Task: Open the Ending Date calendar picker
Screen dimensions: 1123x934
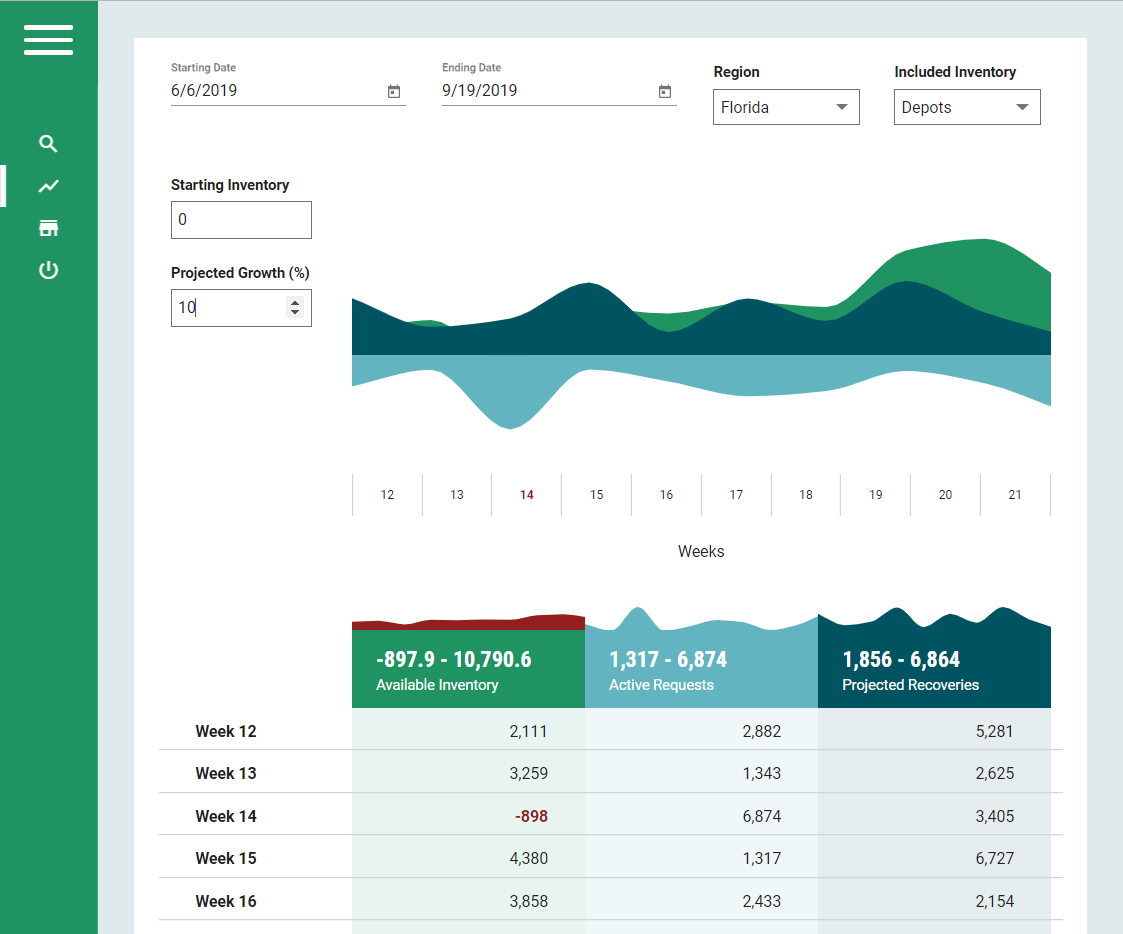Action: 665,91
